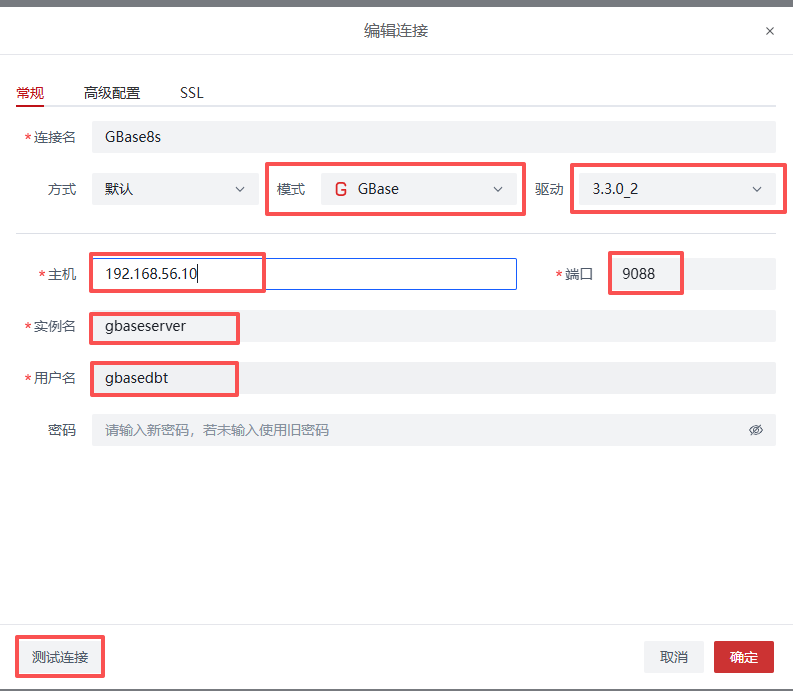The height and width of the screenshot is (691, 793).
Task: Click the 主机 field with 192.168.56.10
Action: coord(304,274)
